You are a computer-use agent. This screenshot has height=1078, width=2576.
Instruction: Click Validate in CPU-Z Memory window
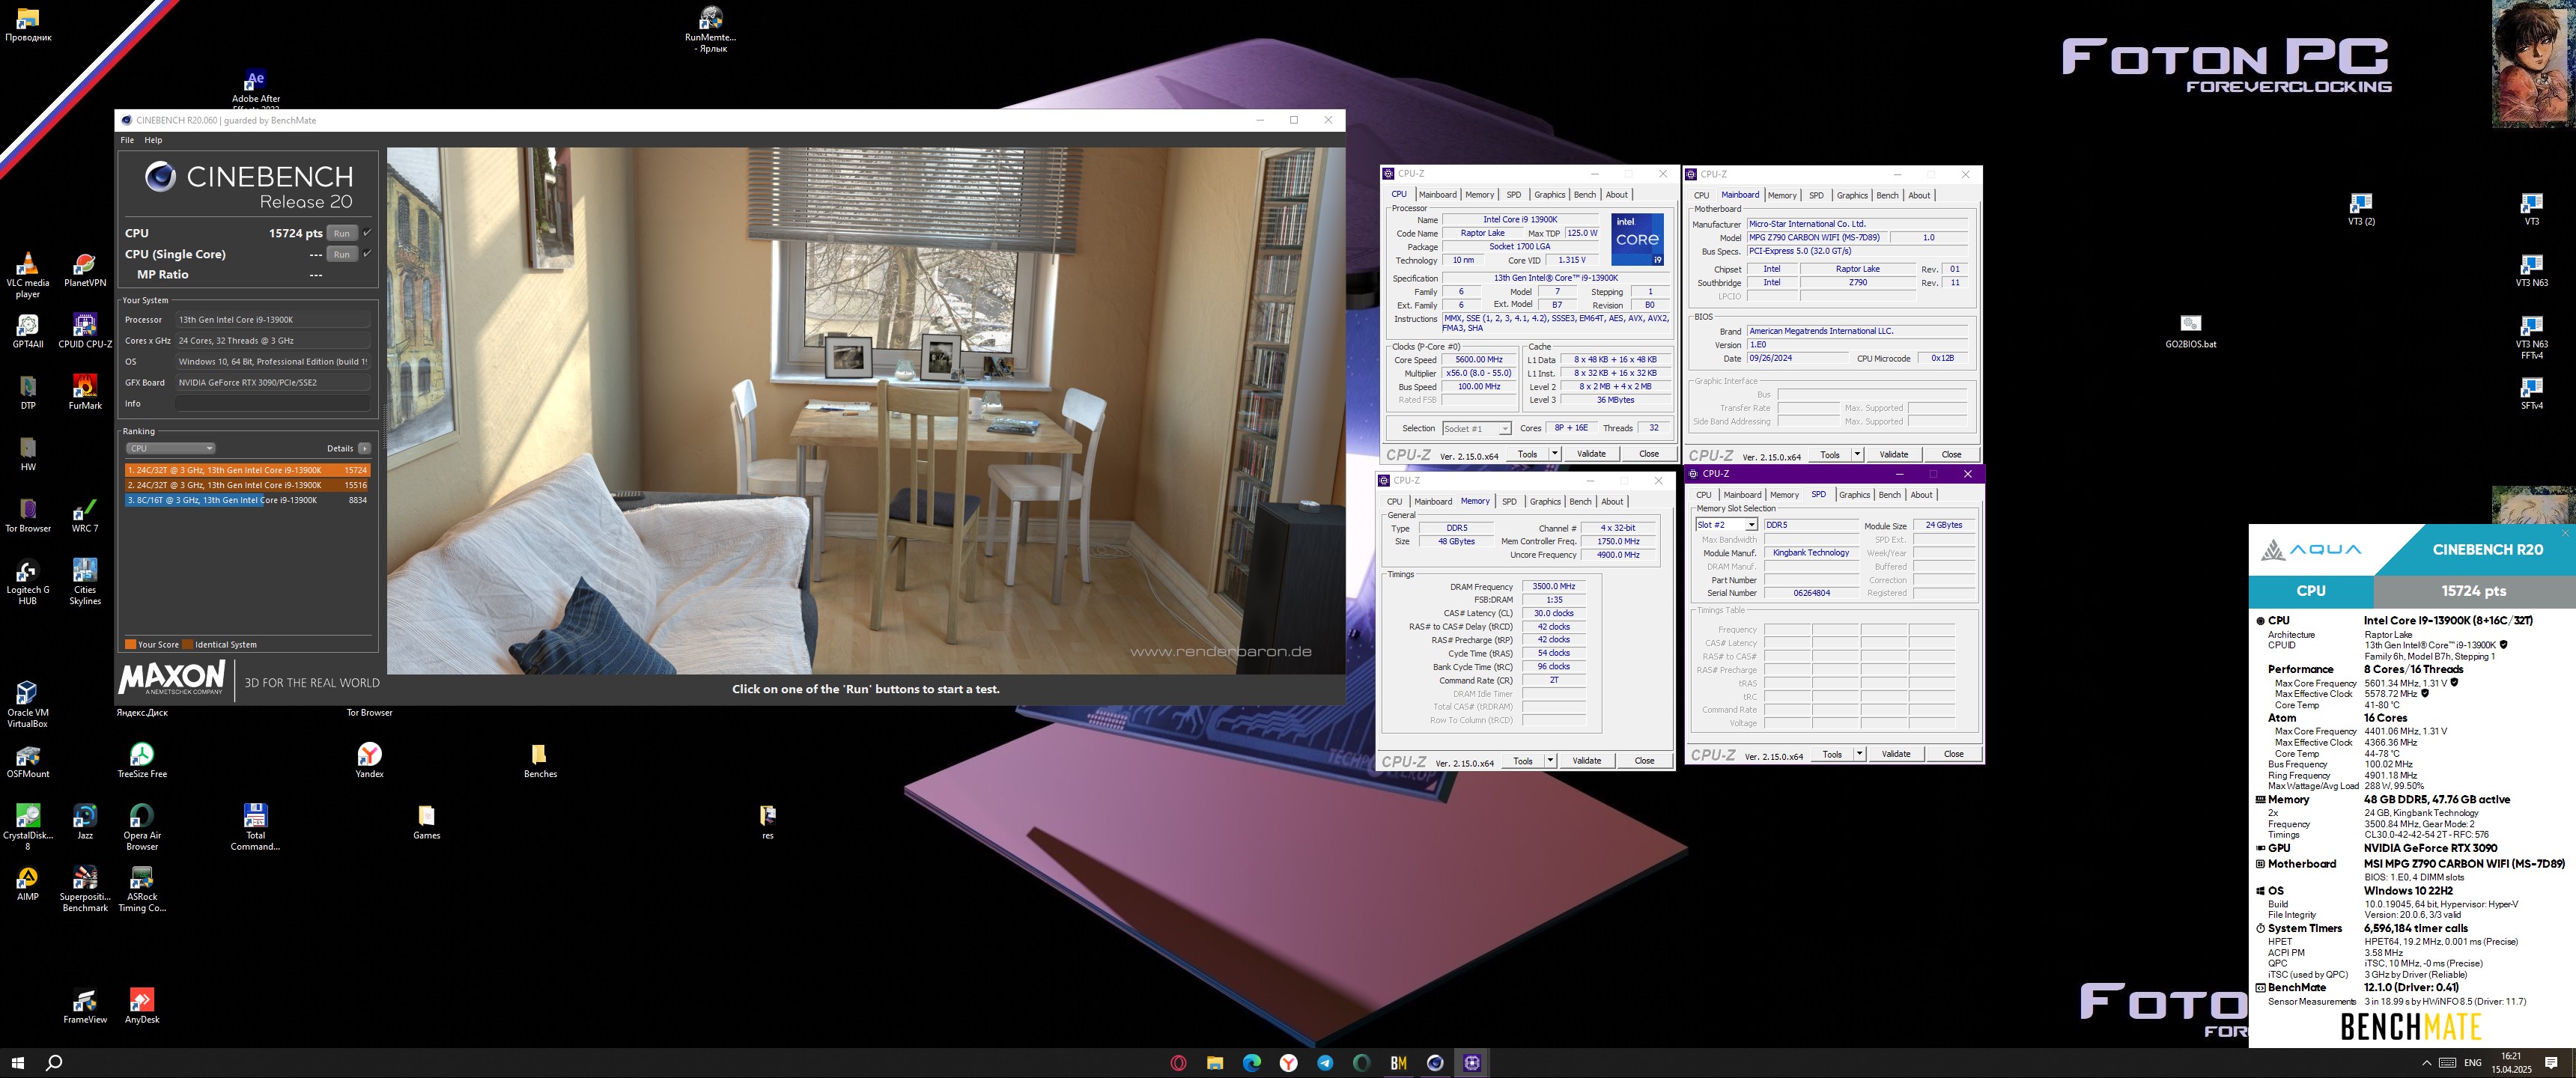click(x=1587, y=761)
